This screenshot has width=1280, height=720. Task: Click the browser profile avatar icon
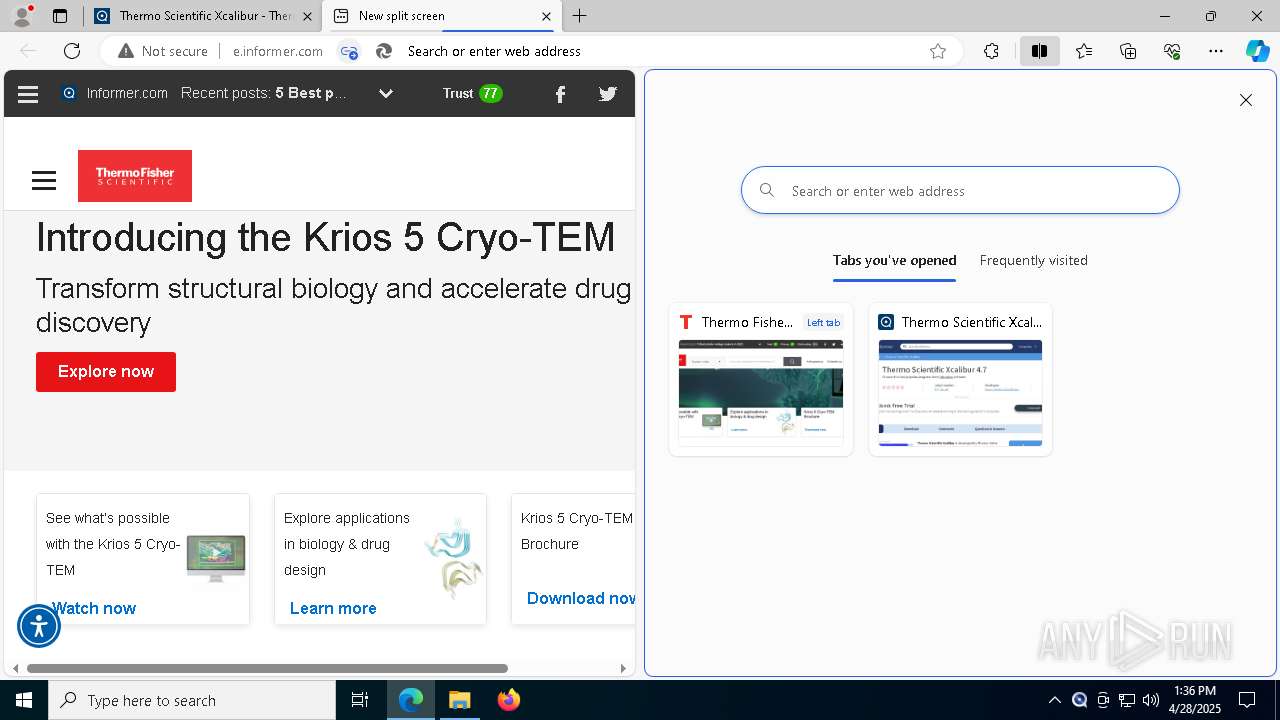22,16
